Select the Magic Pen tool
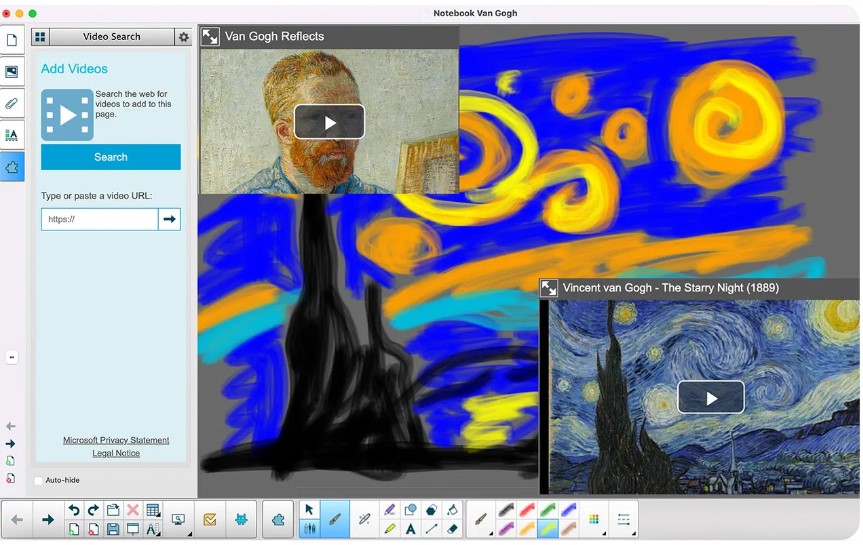The image size is (863, 545). click(364, 520)
